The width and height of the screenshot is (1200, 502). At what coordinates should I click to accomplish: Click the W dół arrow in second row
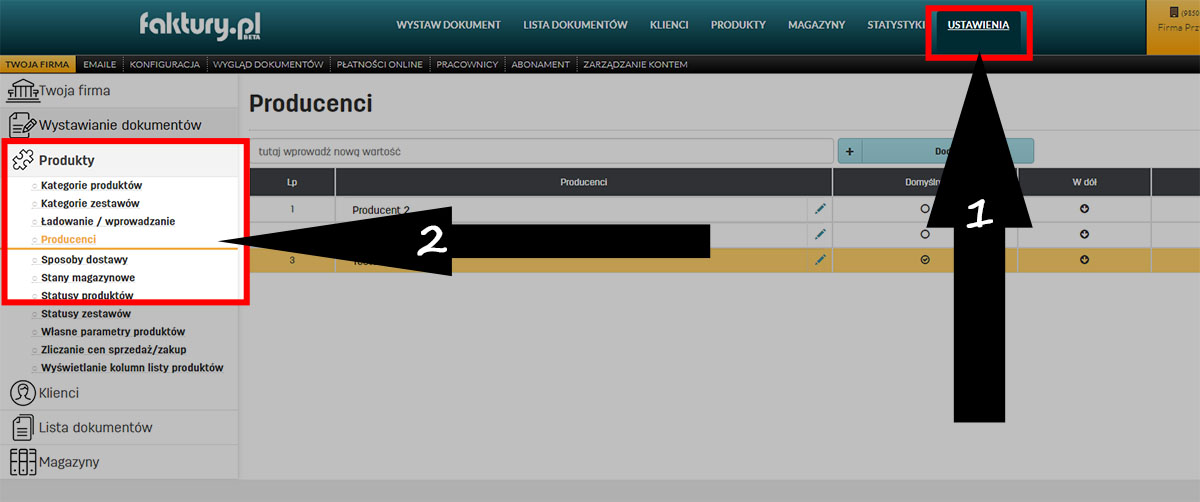(1084, 234)
